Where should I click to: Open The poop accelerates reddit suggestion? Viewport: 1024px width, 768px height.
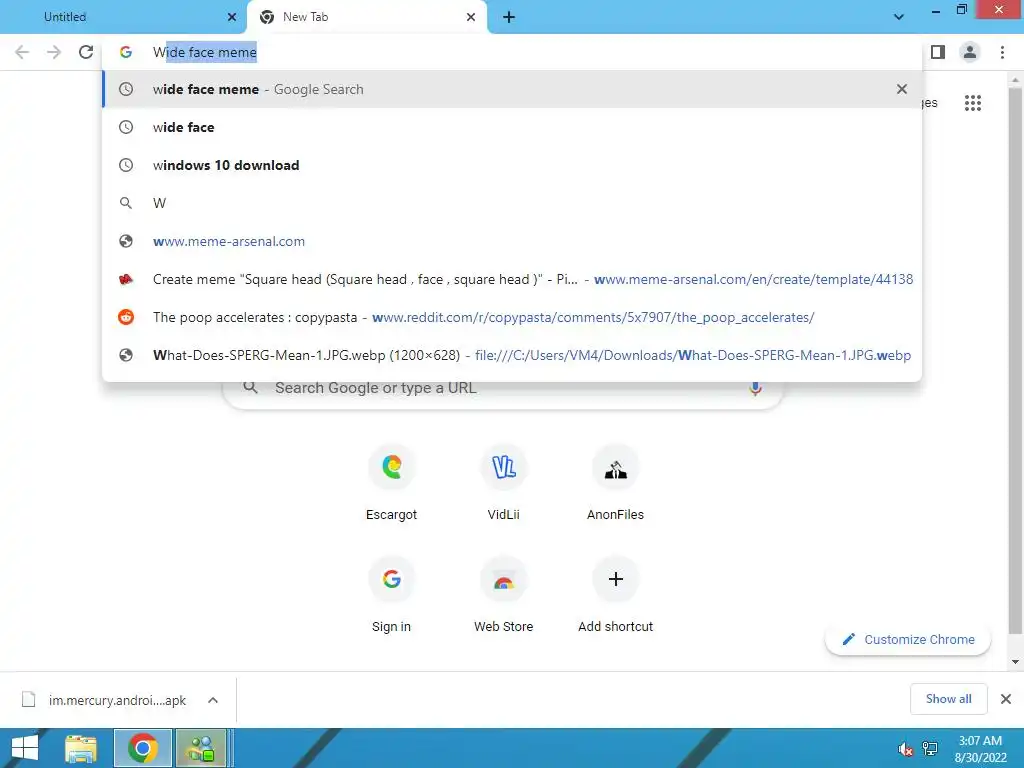(512, 317)
